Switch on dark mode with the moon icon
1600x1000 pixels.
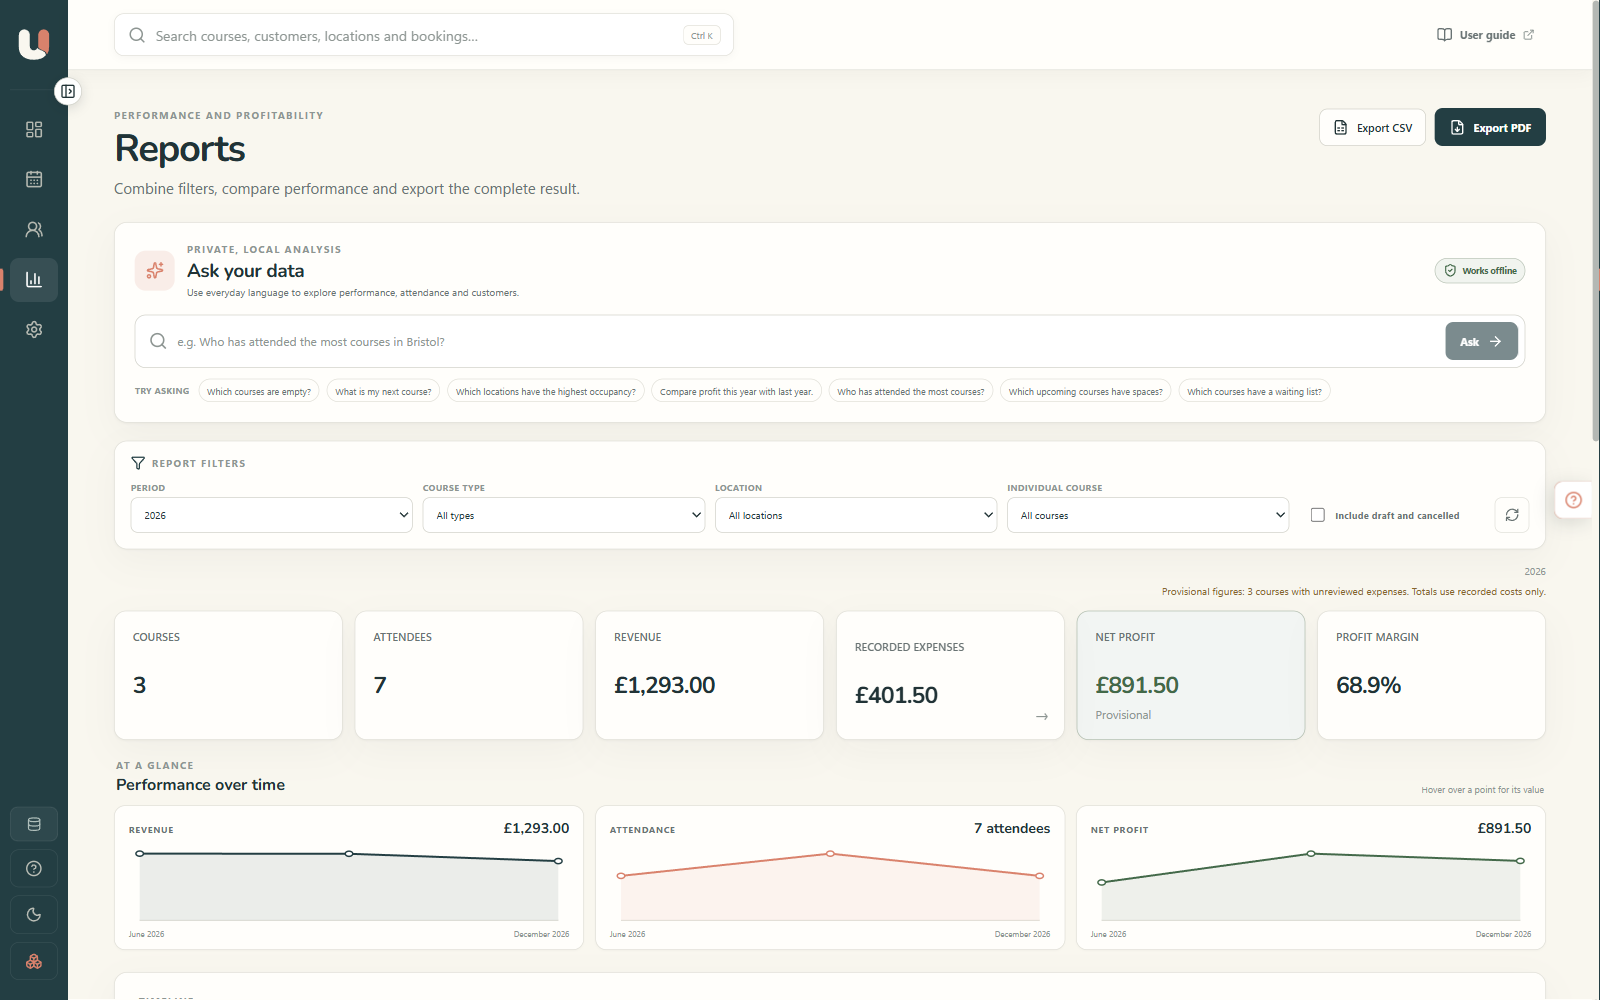[34, 915]
